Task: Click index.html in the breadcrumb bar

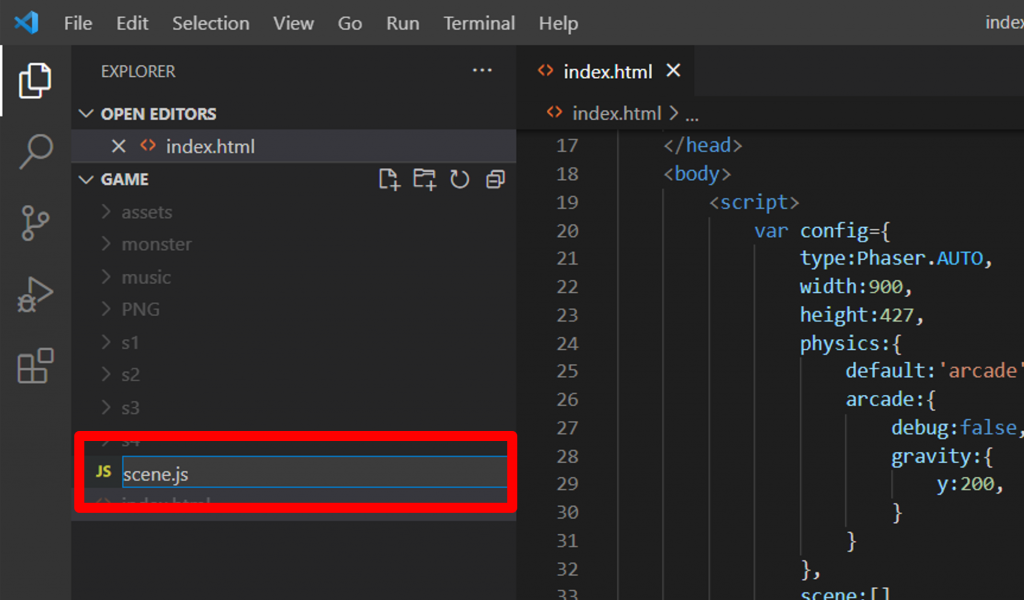Action: click(x=616, y=114)
